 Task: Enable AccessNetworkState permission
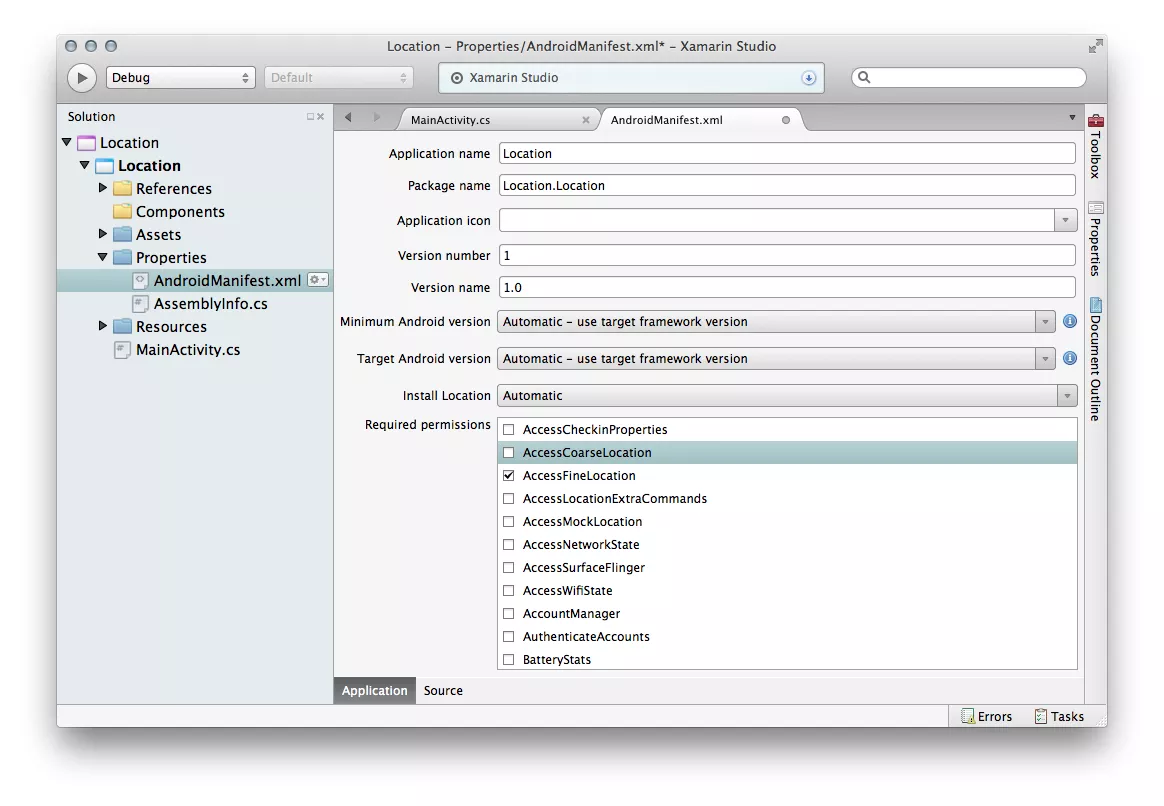(509, 545)
